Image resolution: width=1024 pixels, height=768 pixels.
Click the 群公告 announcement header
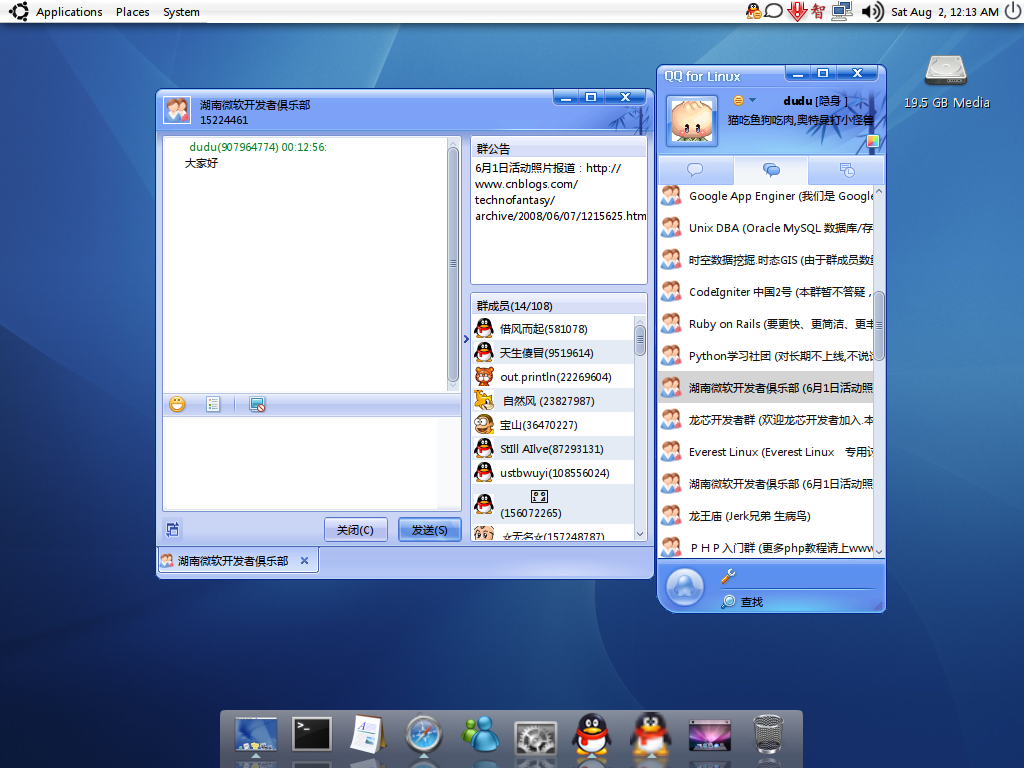(x=559, y=148)
